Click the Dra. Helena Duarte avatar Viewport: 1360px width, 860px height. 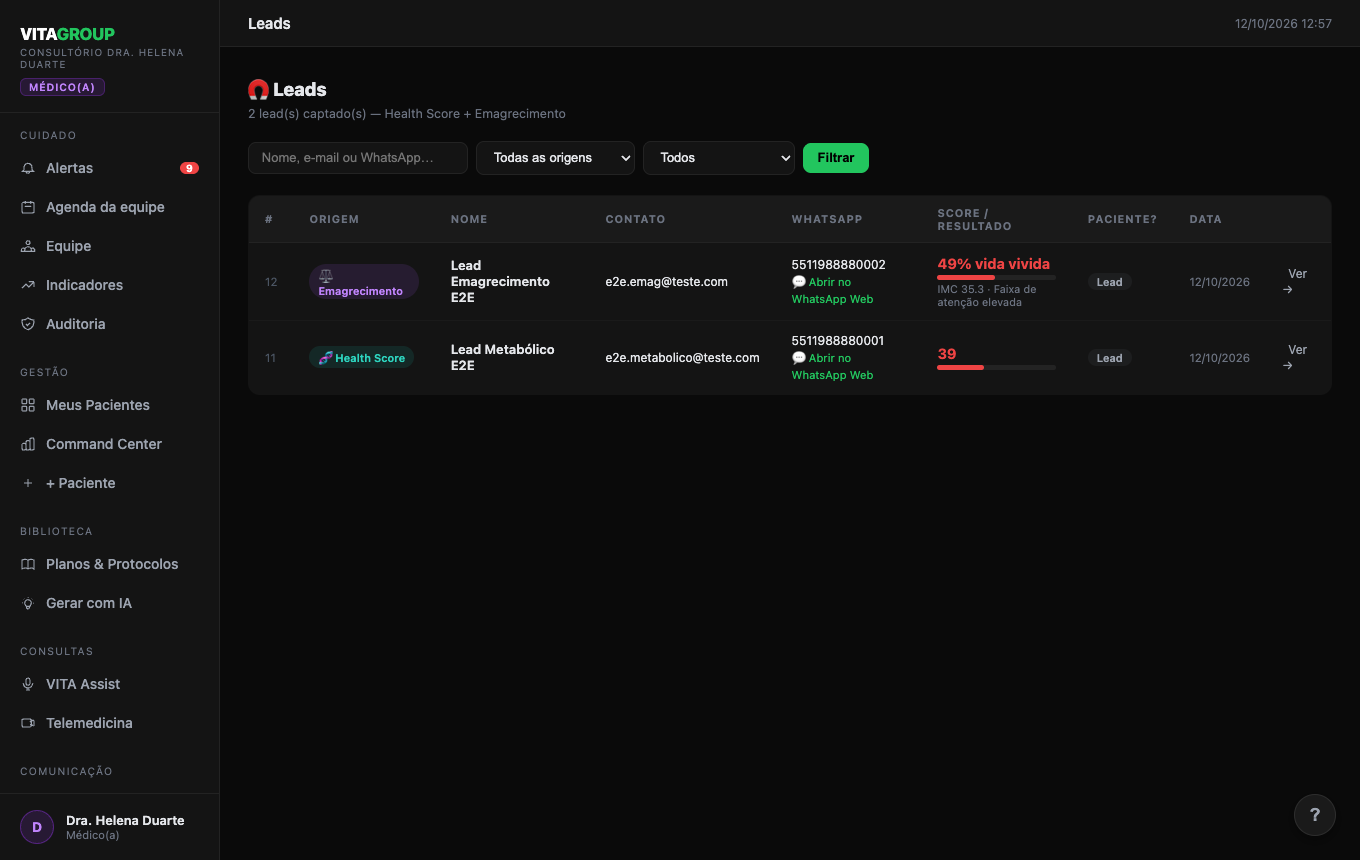point(37,827)
